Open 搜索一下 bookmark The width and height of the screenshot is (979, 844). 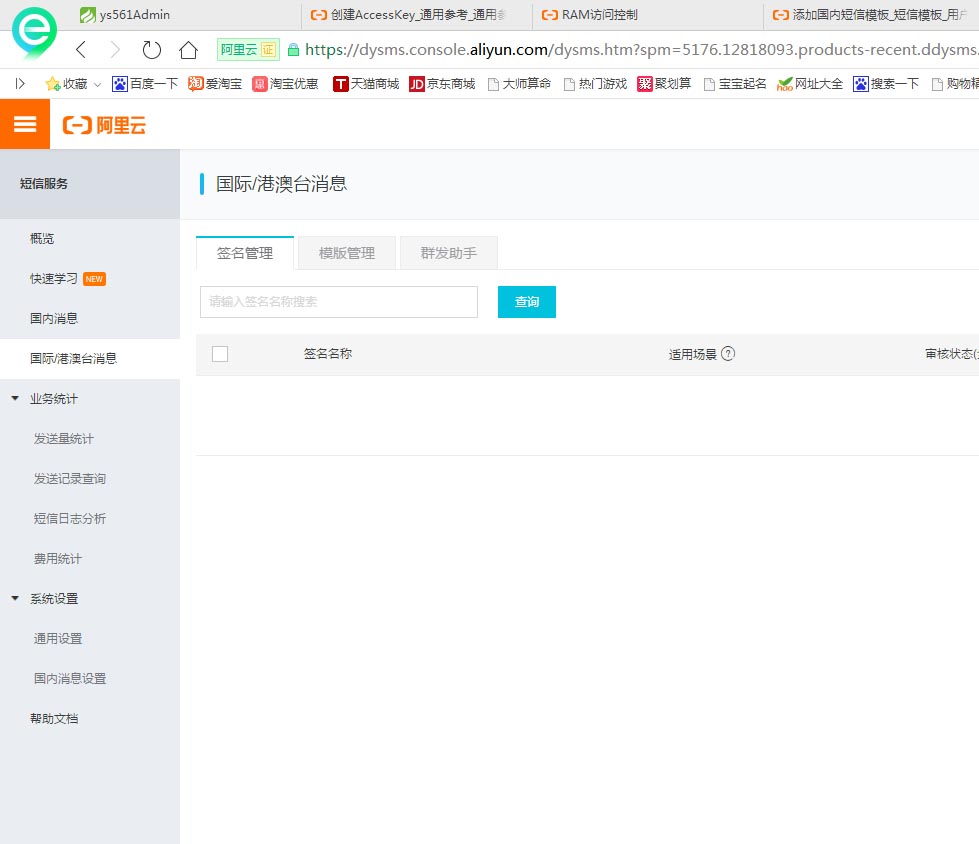[x=886, y=84]
